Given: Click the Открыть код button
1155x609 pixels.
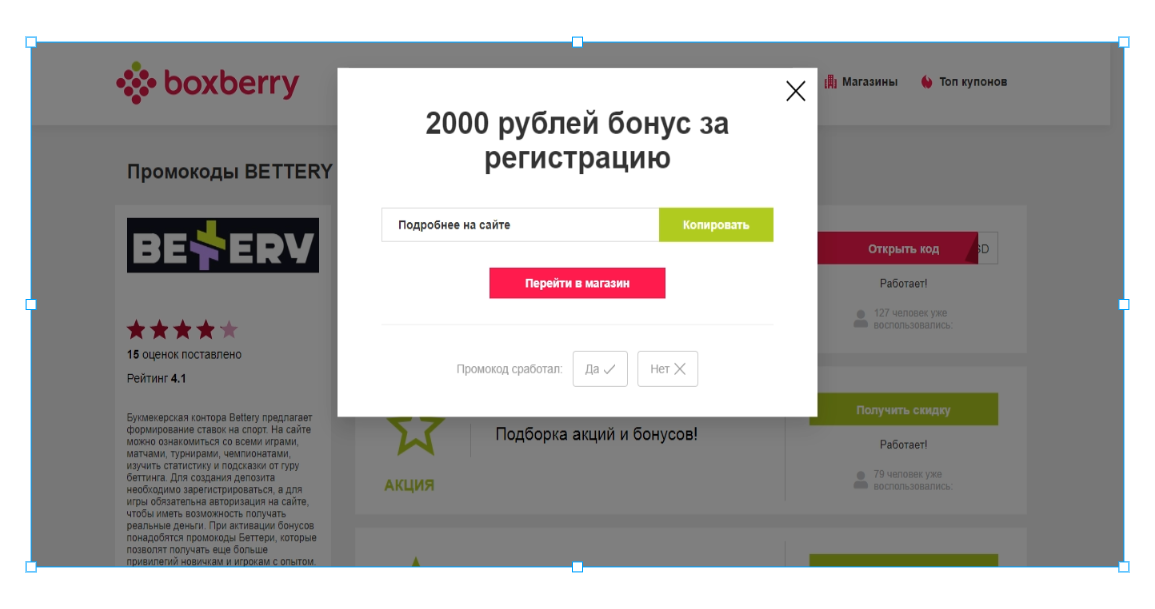Looking at the screenshot, I should coord(897,249).
